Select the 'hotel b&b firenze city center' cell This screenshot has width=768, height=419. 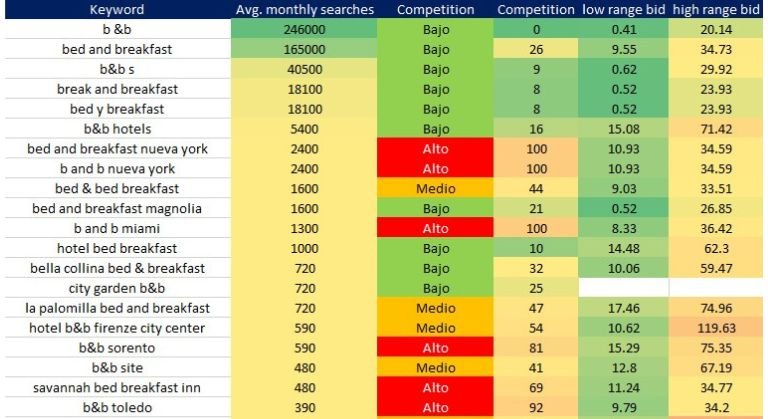click(116, 327)
